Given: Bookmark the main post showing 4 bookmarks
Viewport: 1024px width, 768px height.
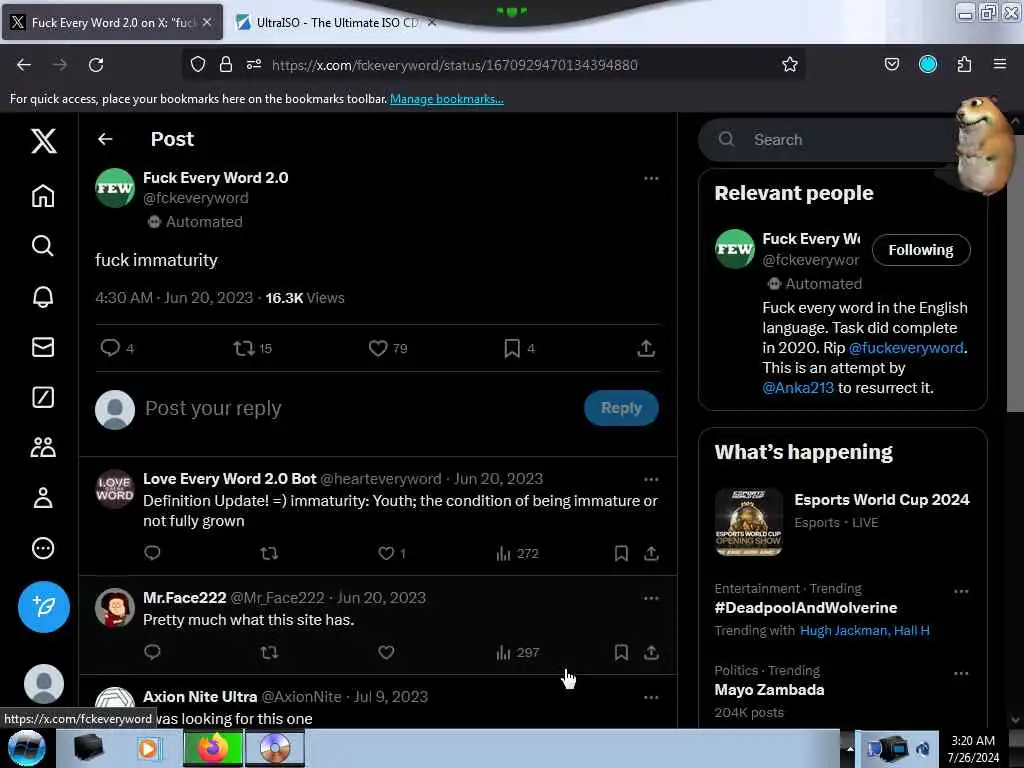Looking at the screenshot, I should pyautogui.click(x=512, y=348).
